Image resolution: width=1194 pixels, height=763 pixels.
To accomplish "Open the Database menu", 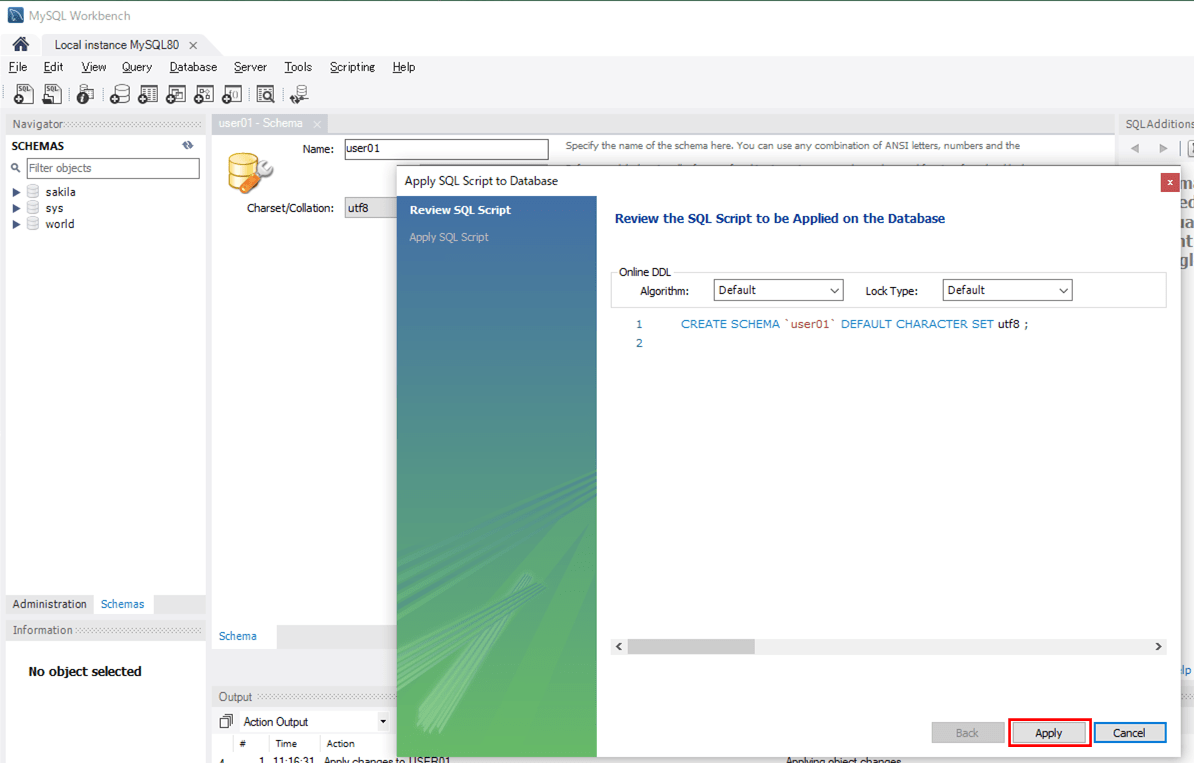I will coord(193,67).
